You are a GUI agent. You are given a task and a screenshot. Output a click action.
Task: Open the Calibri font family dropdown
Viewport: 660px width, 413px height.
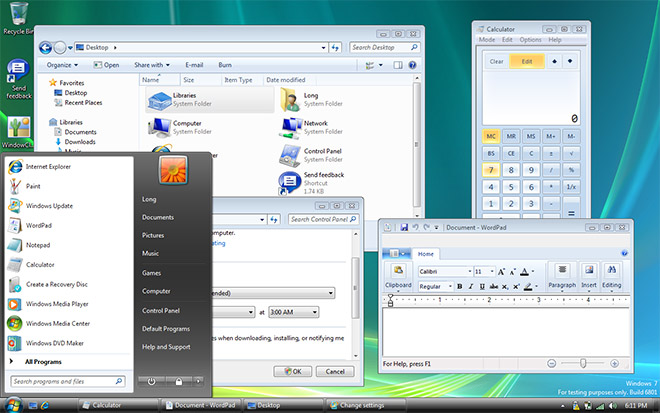pyautogui.click(x=445, y=272)
